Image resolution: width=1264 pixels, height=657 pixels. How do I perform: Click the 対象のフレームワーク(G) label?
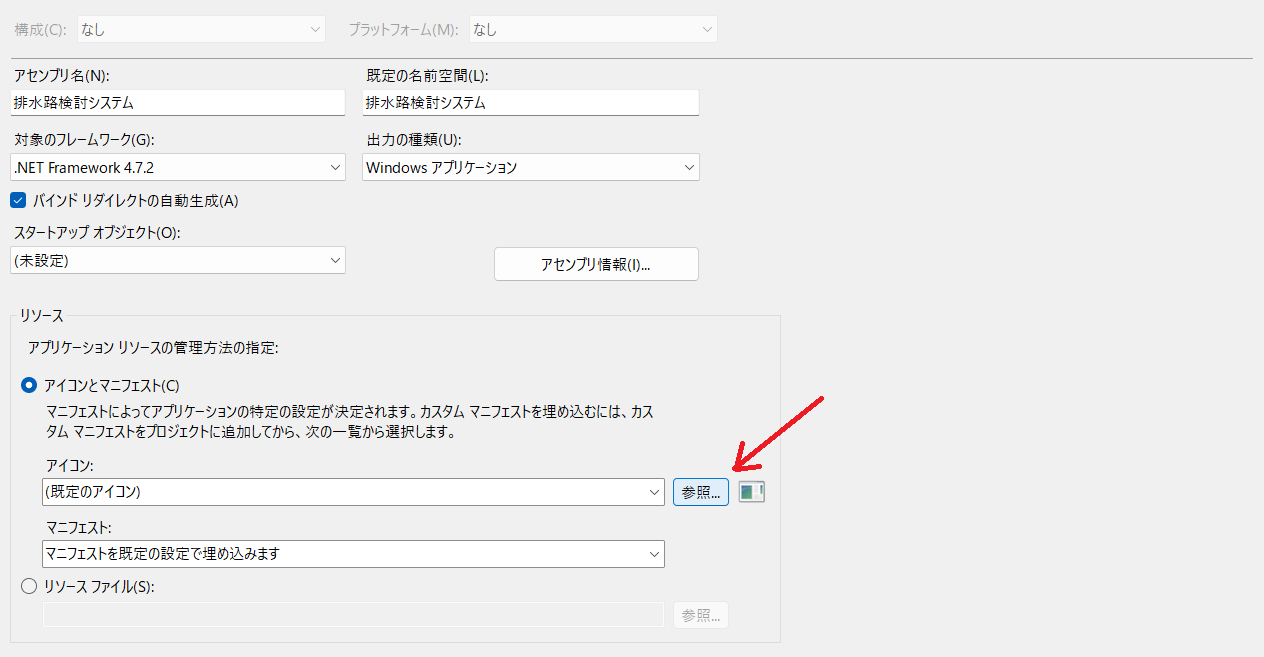(x=85, y=140)
